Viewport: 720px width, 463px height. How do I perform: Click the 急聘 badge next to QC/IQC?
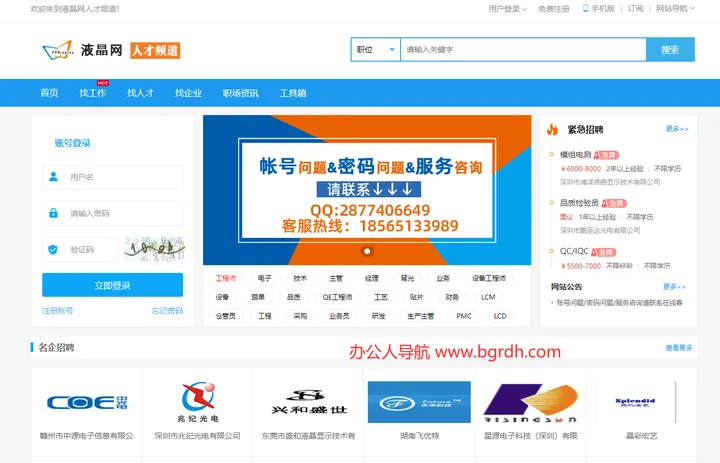(x=603, y=252)
